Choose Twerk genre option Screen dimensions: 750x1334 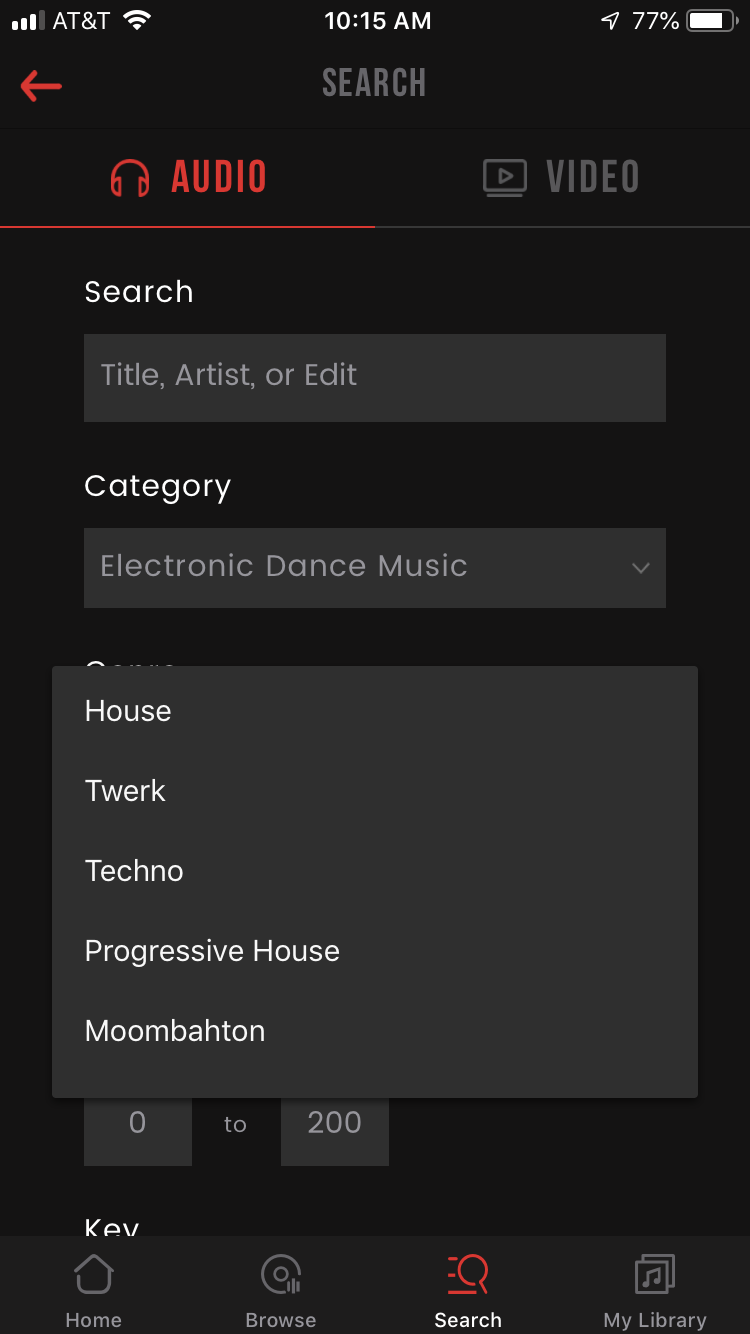click(125, 791)
